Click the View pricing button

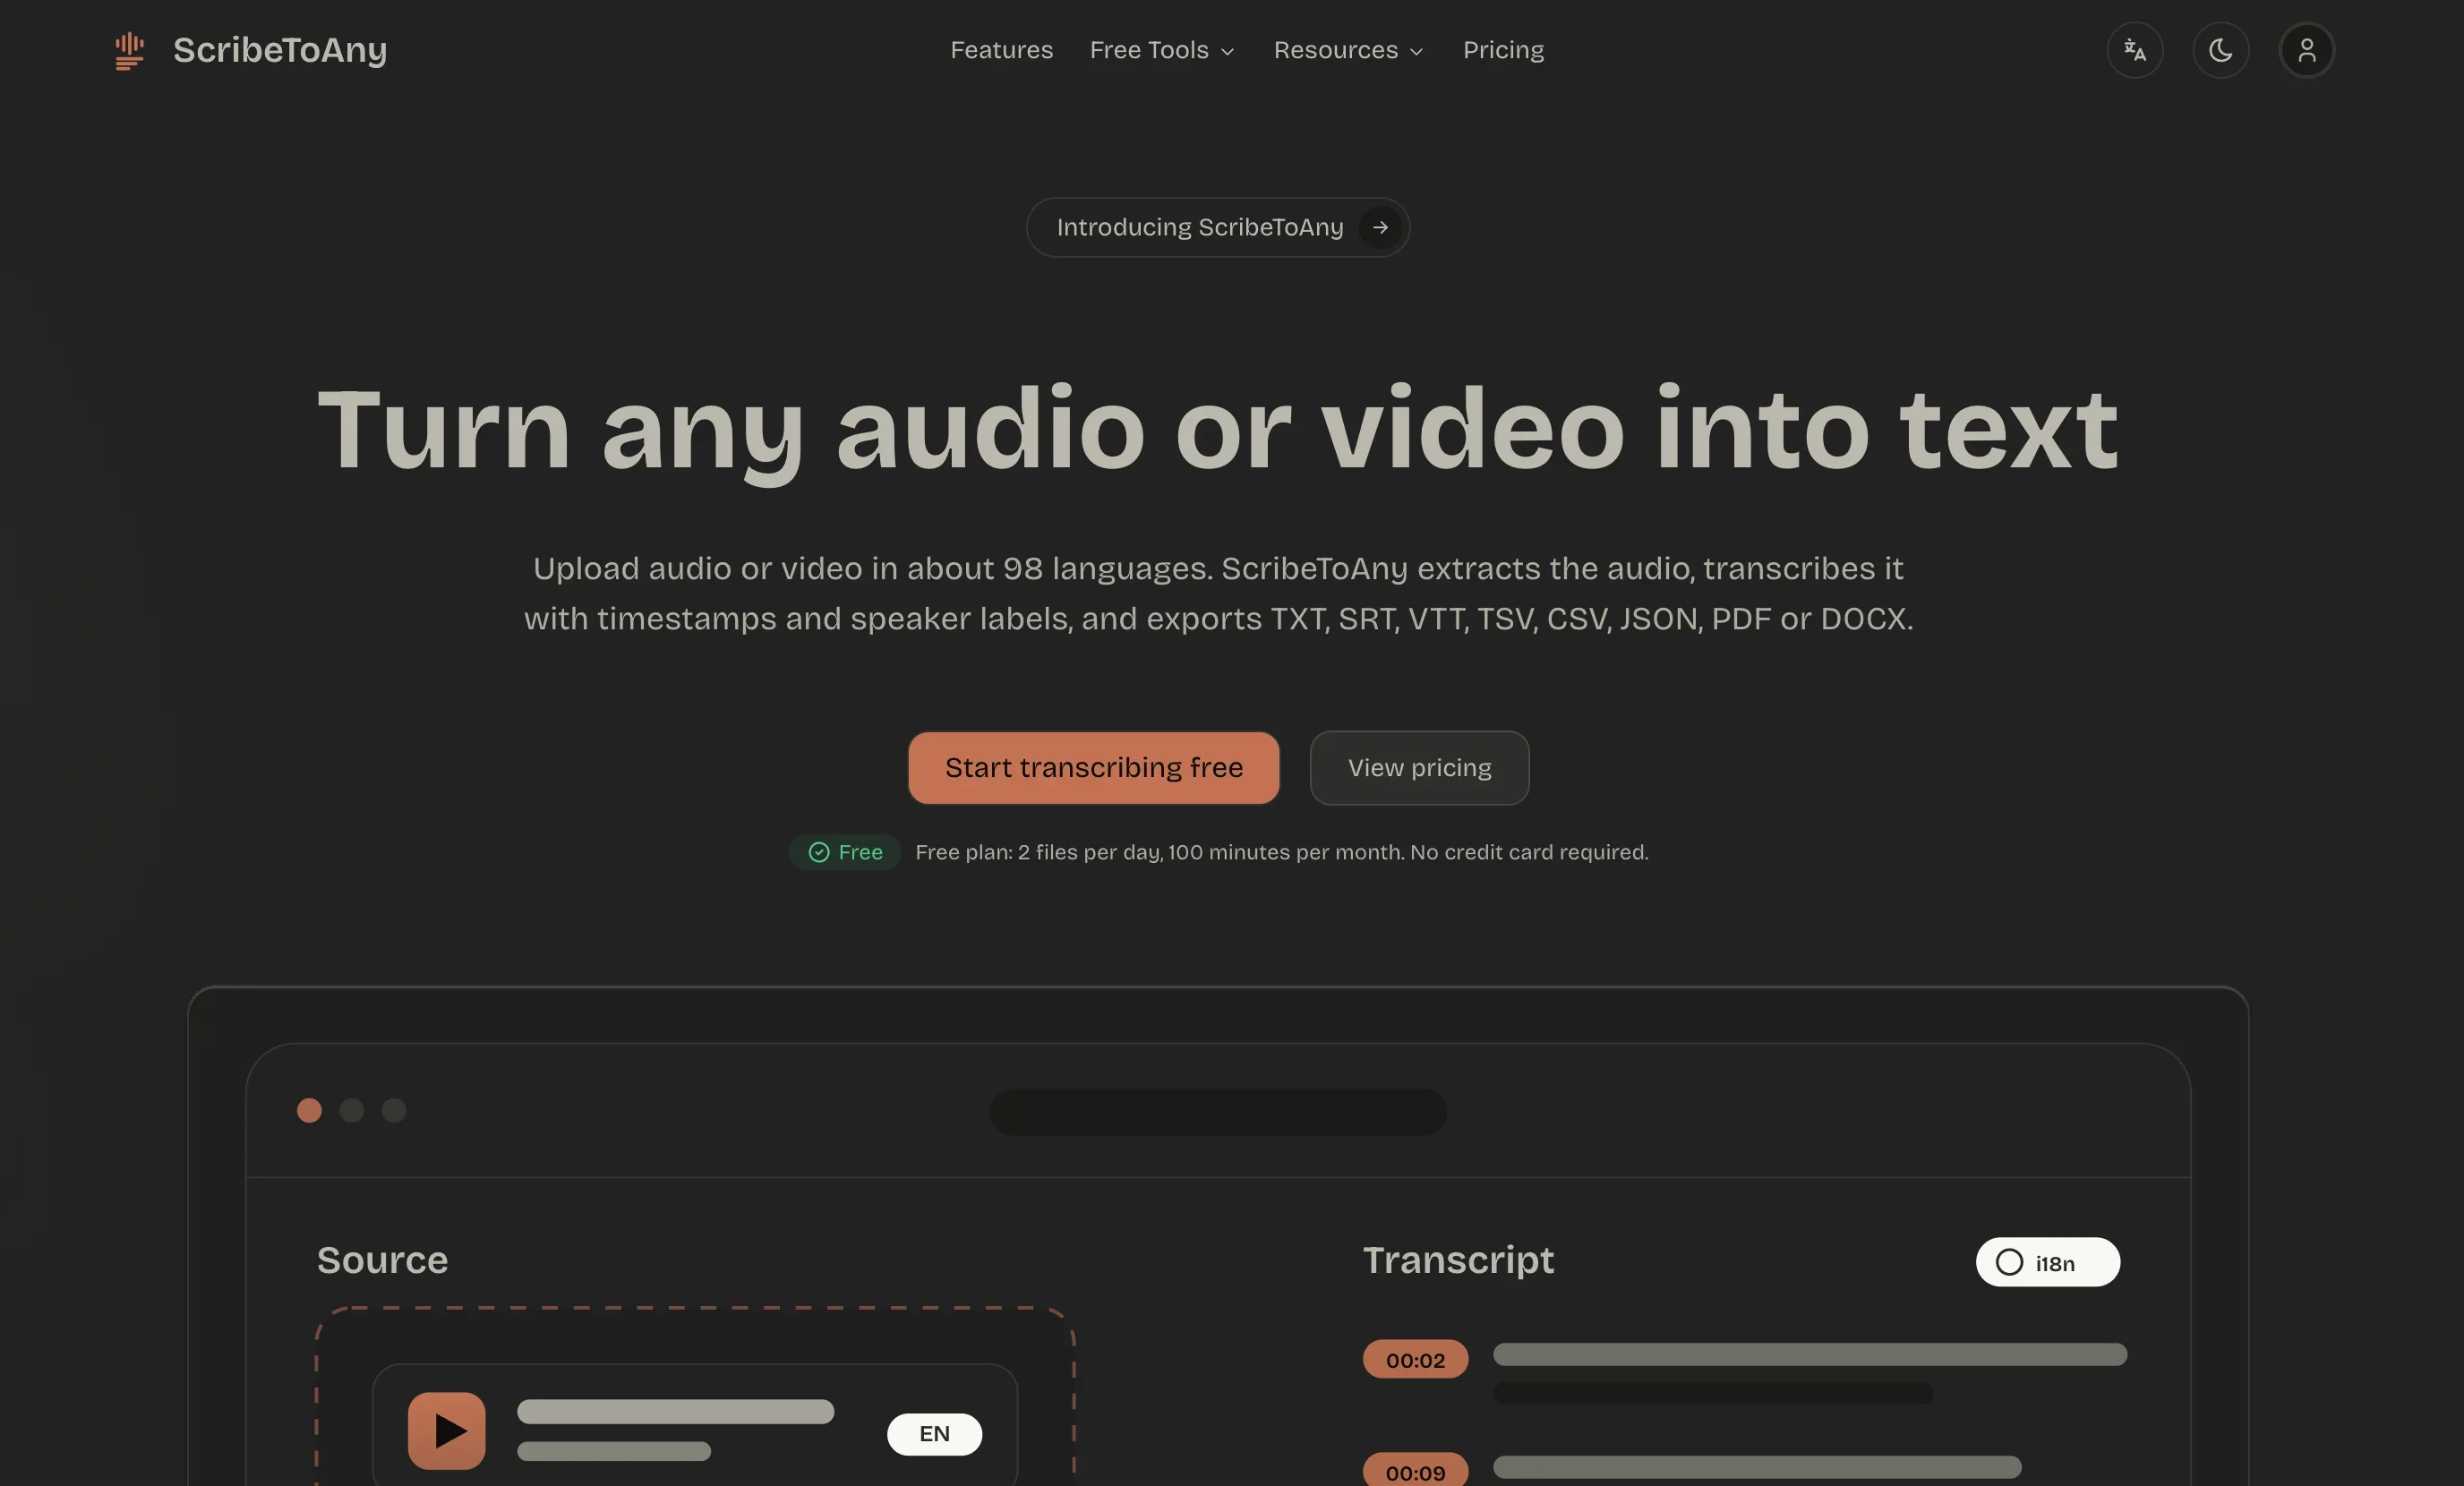pyautogui.click(x=1419, y=768)
